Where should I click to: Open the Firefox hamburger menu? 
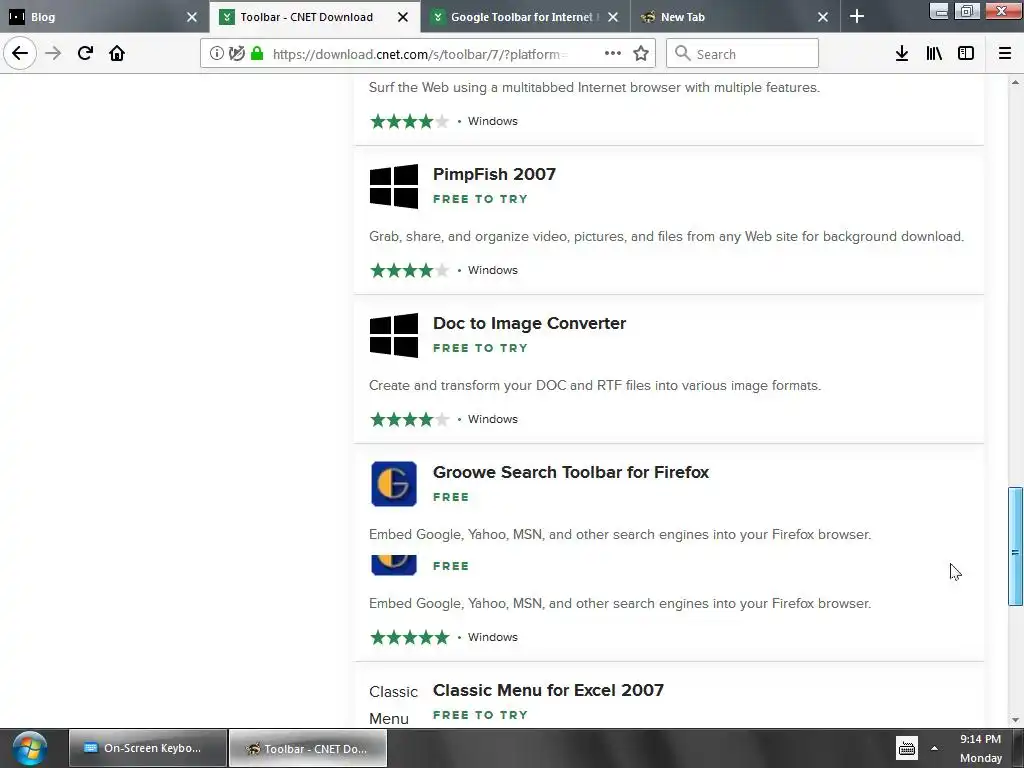pos(1004,54)
